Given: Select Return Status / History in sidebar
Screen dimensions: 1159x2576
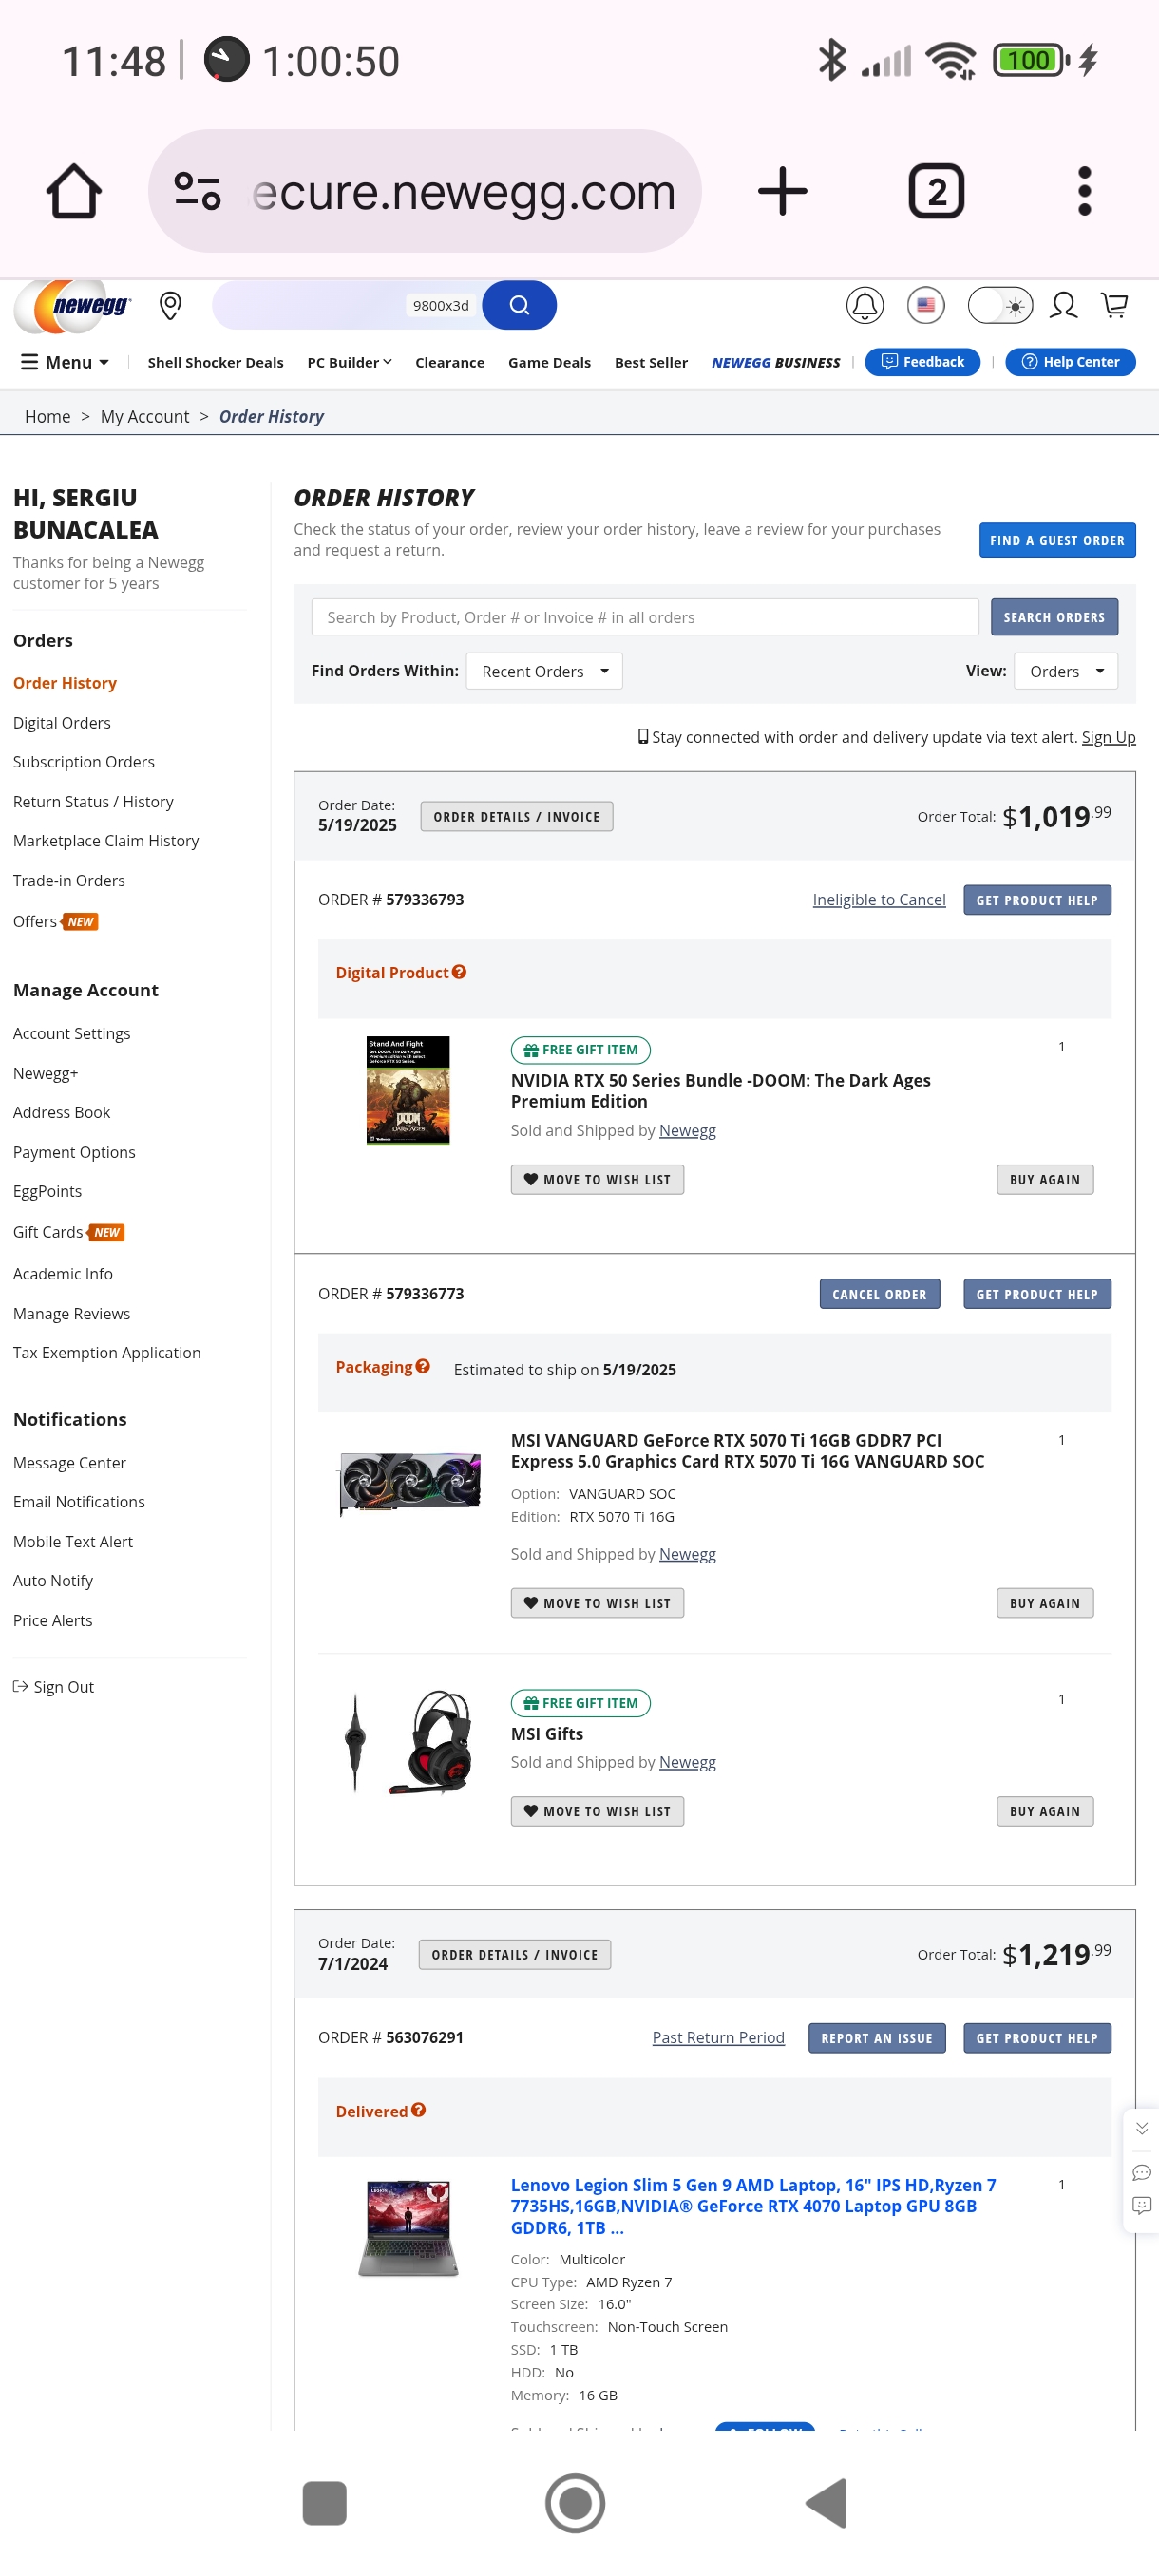Looking at the screenshot, I should 93,801.
